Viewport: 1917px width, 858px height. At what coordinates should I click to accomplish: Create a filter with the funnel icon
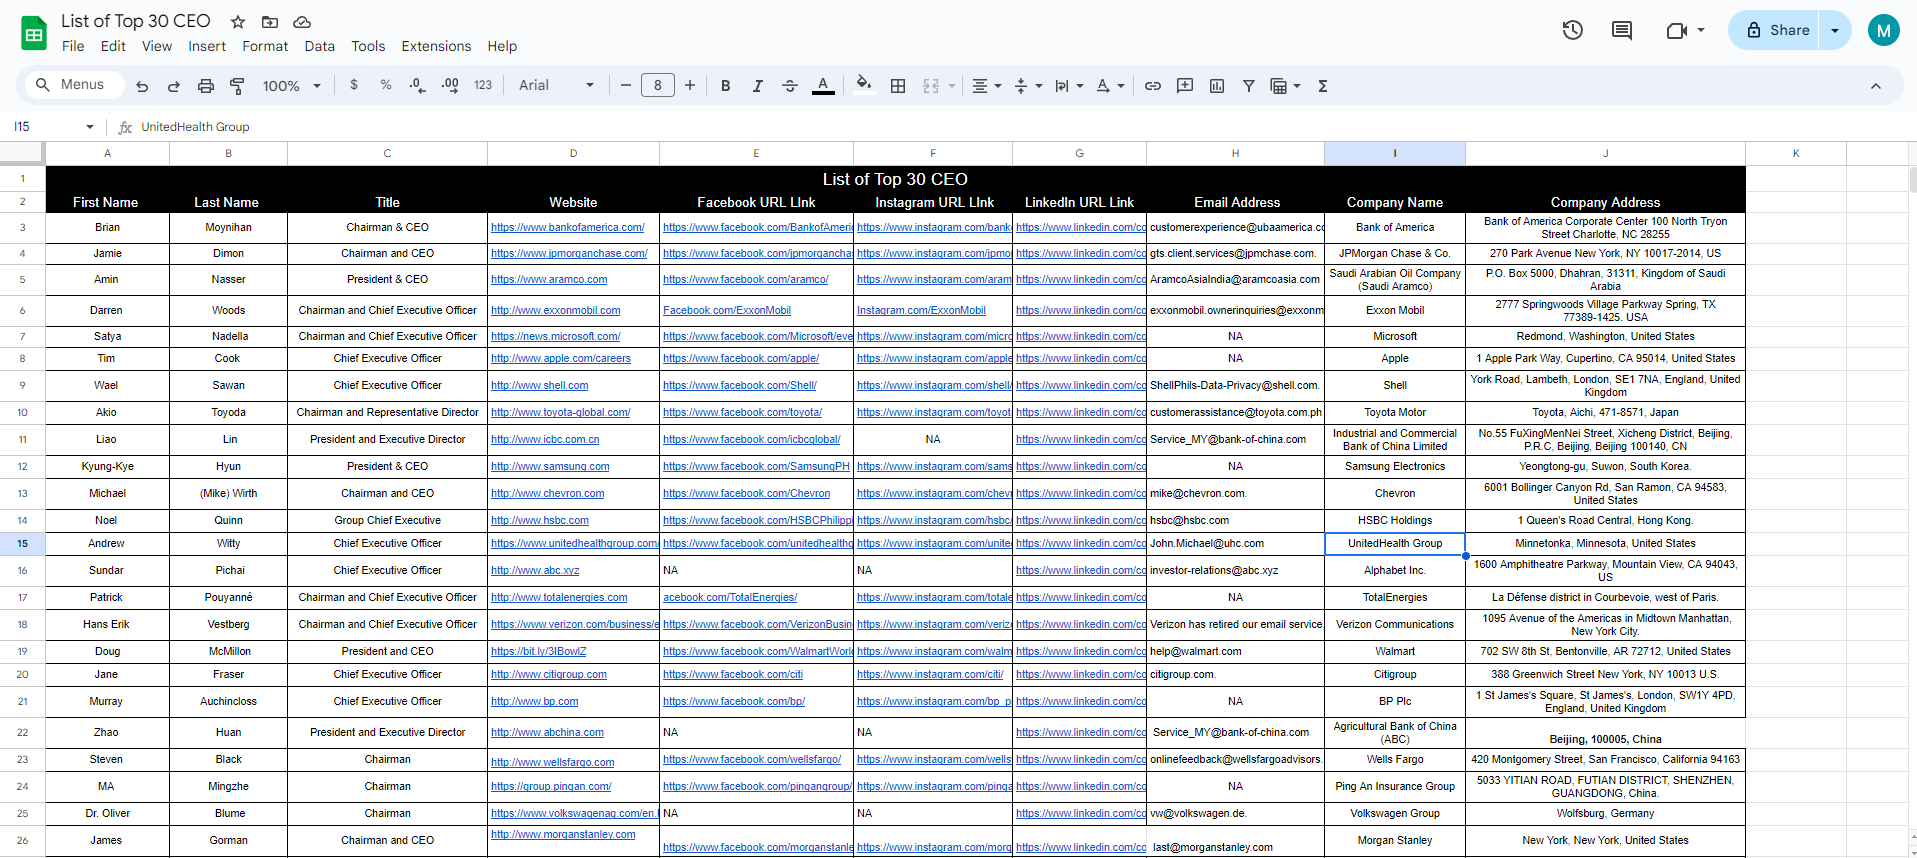[1249, 86]
